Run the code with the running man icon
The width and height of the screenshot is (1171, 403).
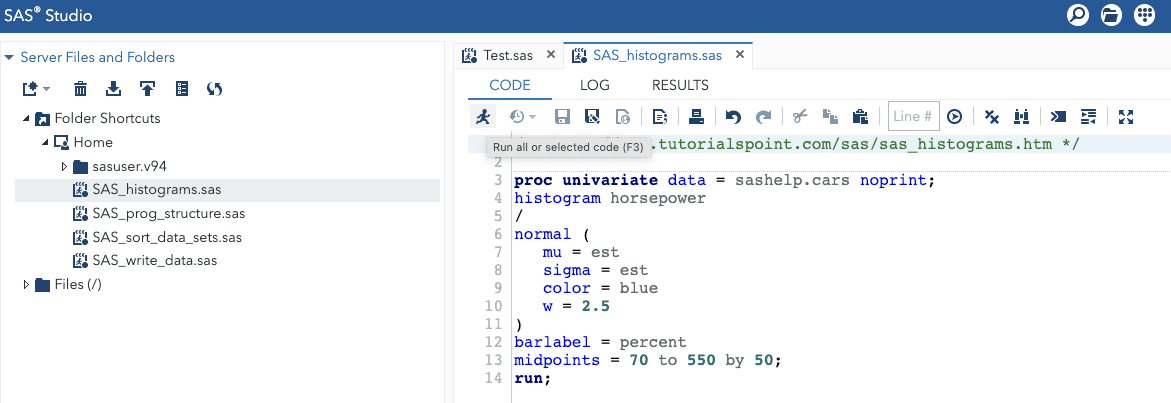click(483, 116)
